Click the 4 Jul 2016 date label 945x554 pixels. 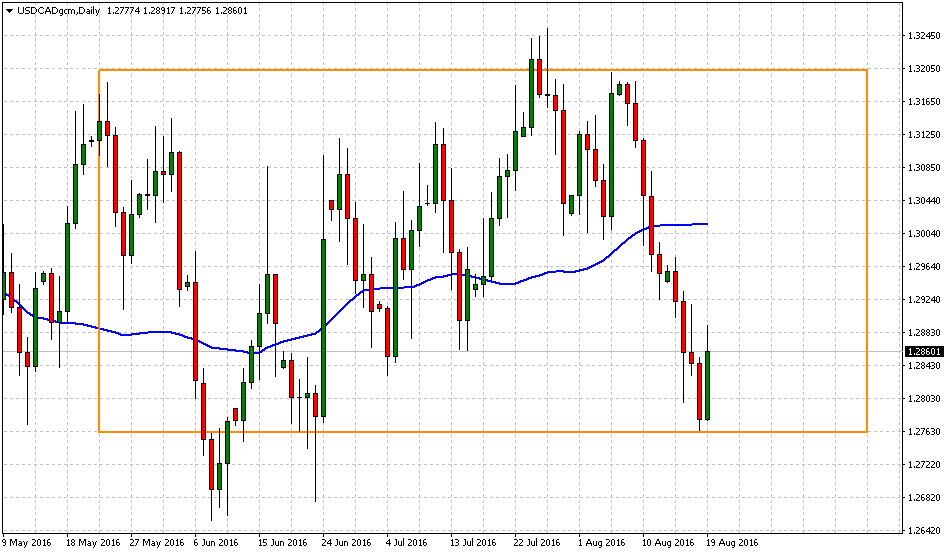coord(407,543)
